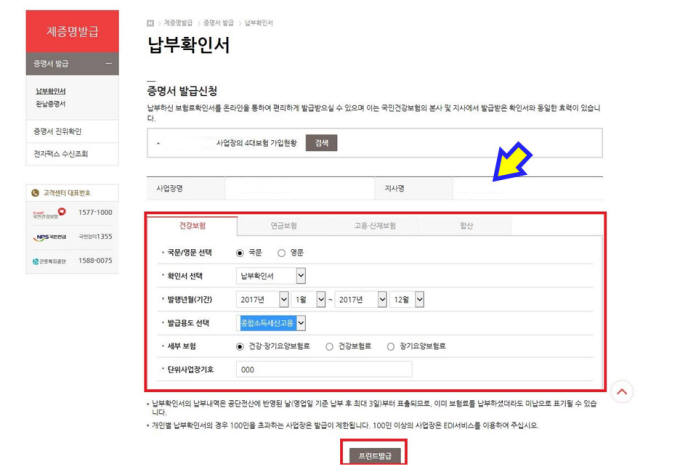Click the 증명서 발급 breadcrumb link

coord(218,23)
